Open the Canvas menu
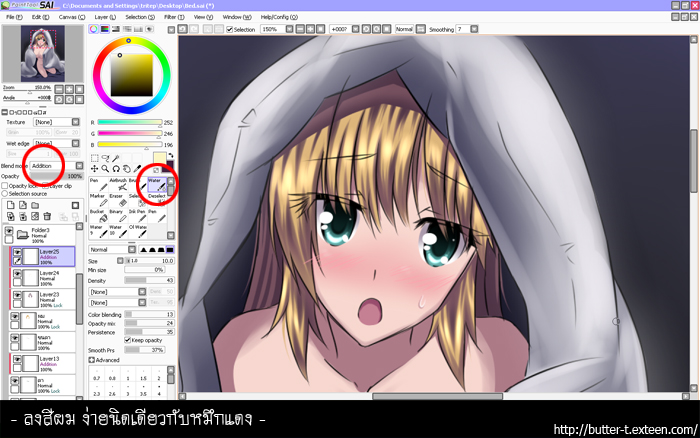 pyautogui.click(x=71, y=17)
